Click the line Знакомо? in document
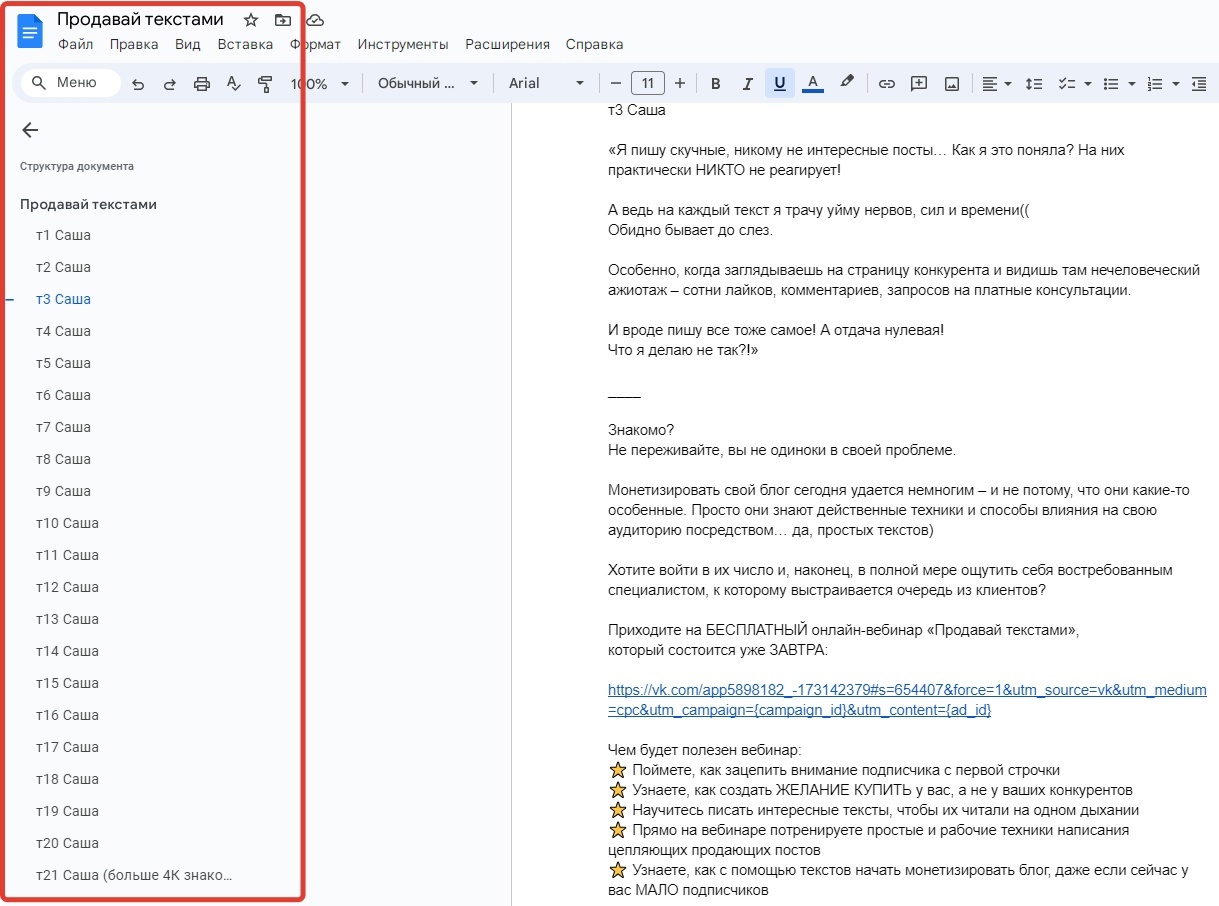Image resolution: width=1219 pixels, height=906 pixels. click(641, 430)
